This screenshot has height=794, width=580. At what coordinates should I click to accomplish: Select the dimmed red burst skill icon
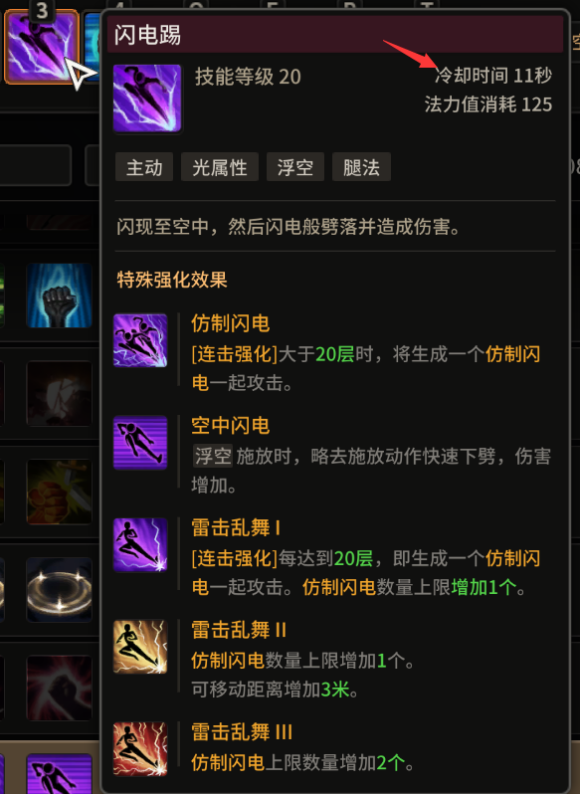click(x=59, y=688)
